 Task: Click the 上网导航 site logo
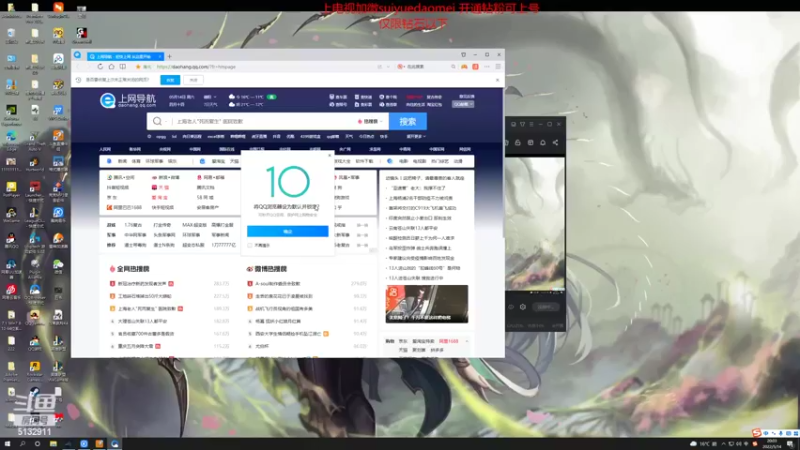click(x=128, y=100)
